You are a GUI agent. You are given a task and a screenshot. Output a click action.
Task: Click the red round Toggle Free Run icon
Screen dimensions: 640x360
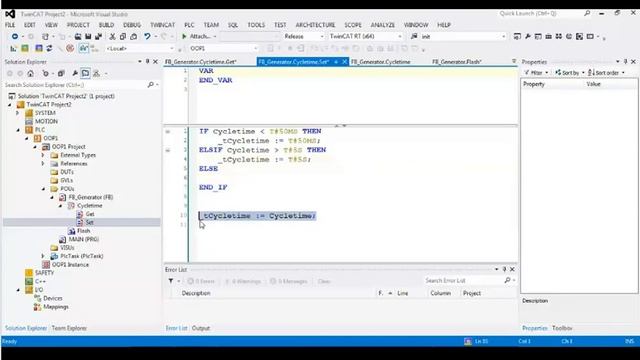click(x=70, y=48)
